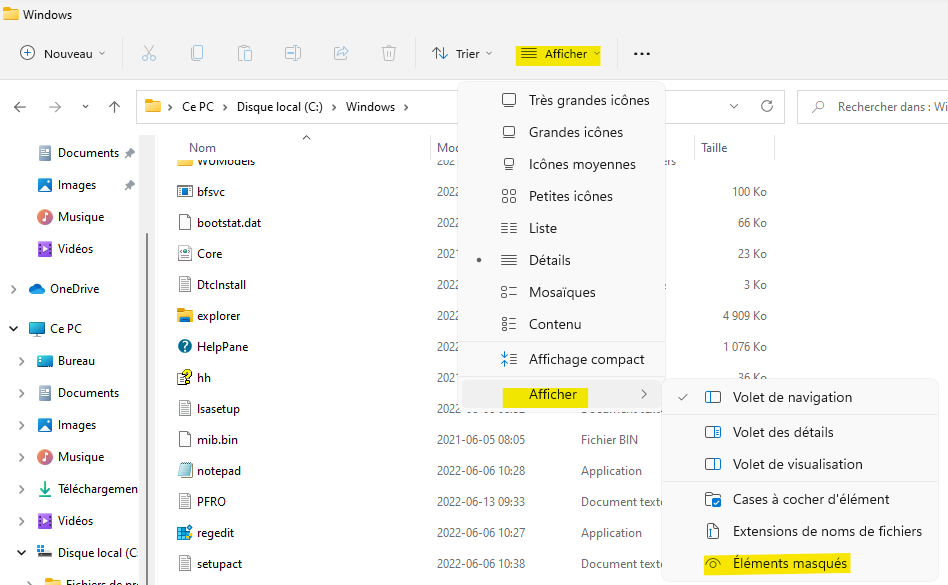This screenshot has height=585, width=948.
Task: Expand the OneDrive tree node
Action: pyautogui.click(x=13, y=289)
